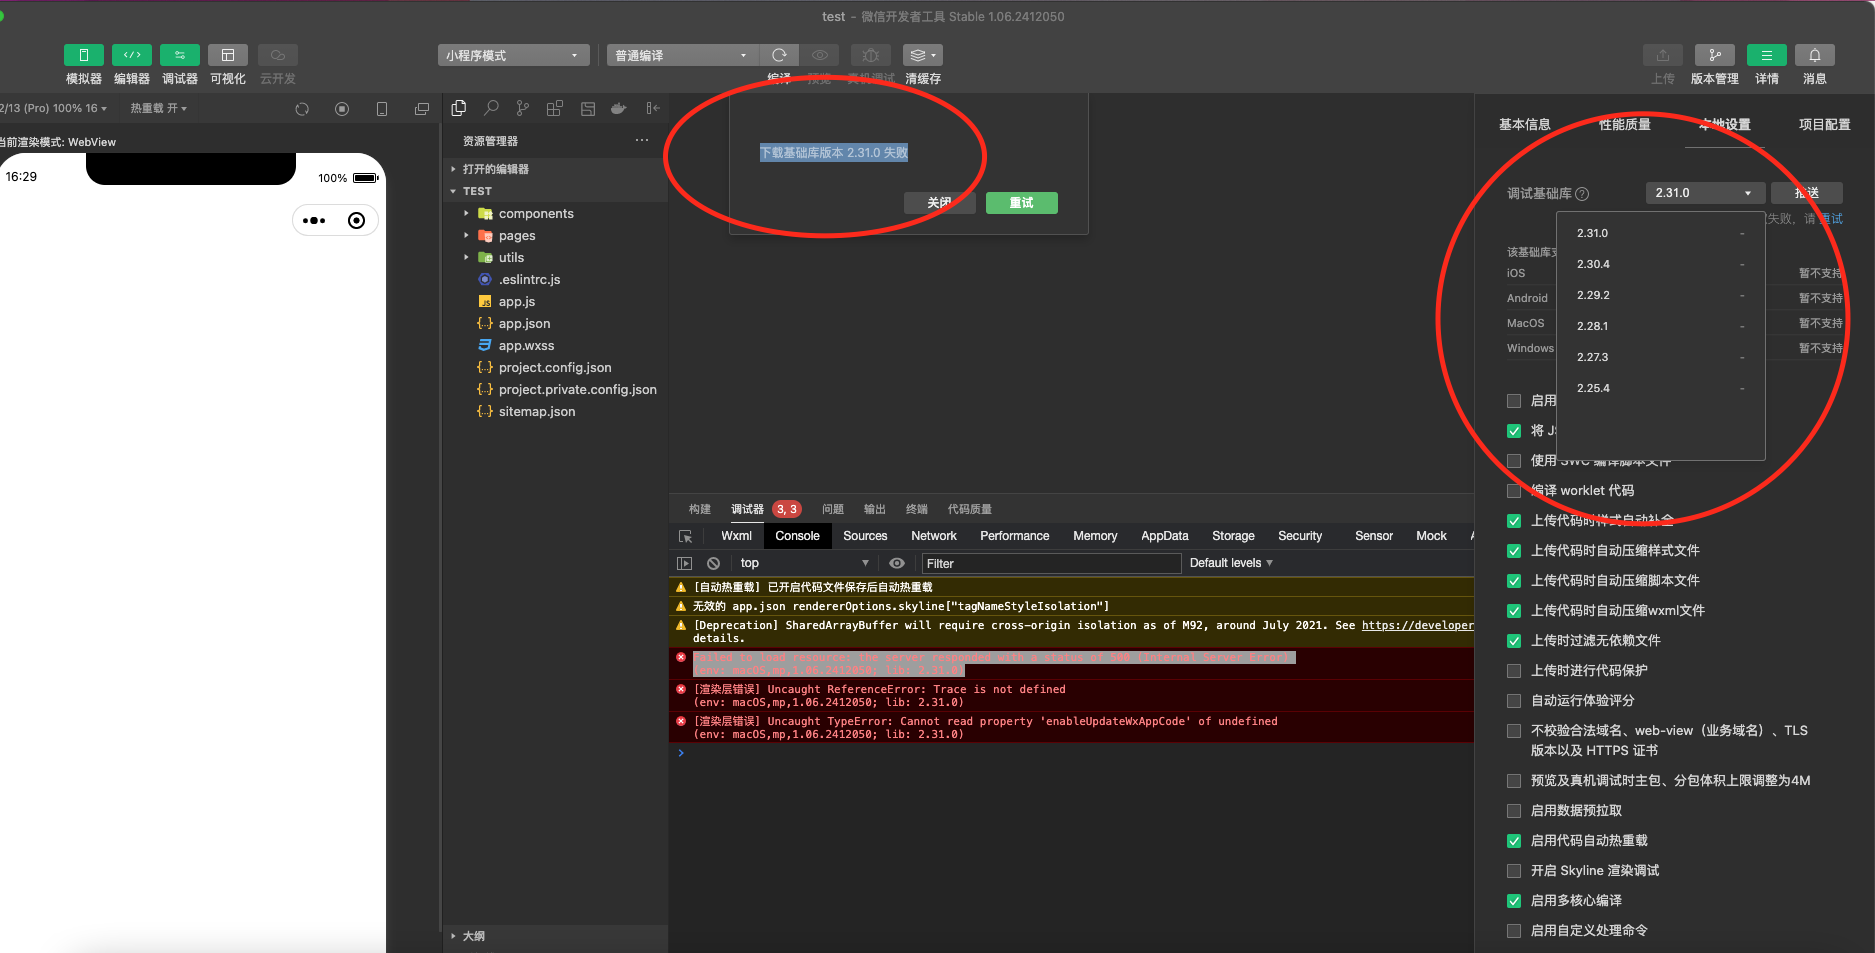
Task: Open the 小程序模式 mode dropdown
Action: 513,55
